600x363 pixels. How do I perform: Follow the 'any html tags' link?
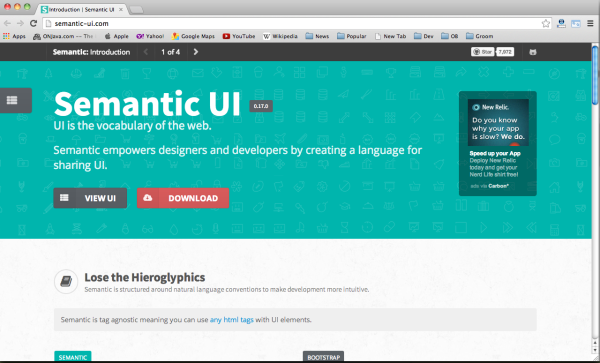coord(232,319)
